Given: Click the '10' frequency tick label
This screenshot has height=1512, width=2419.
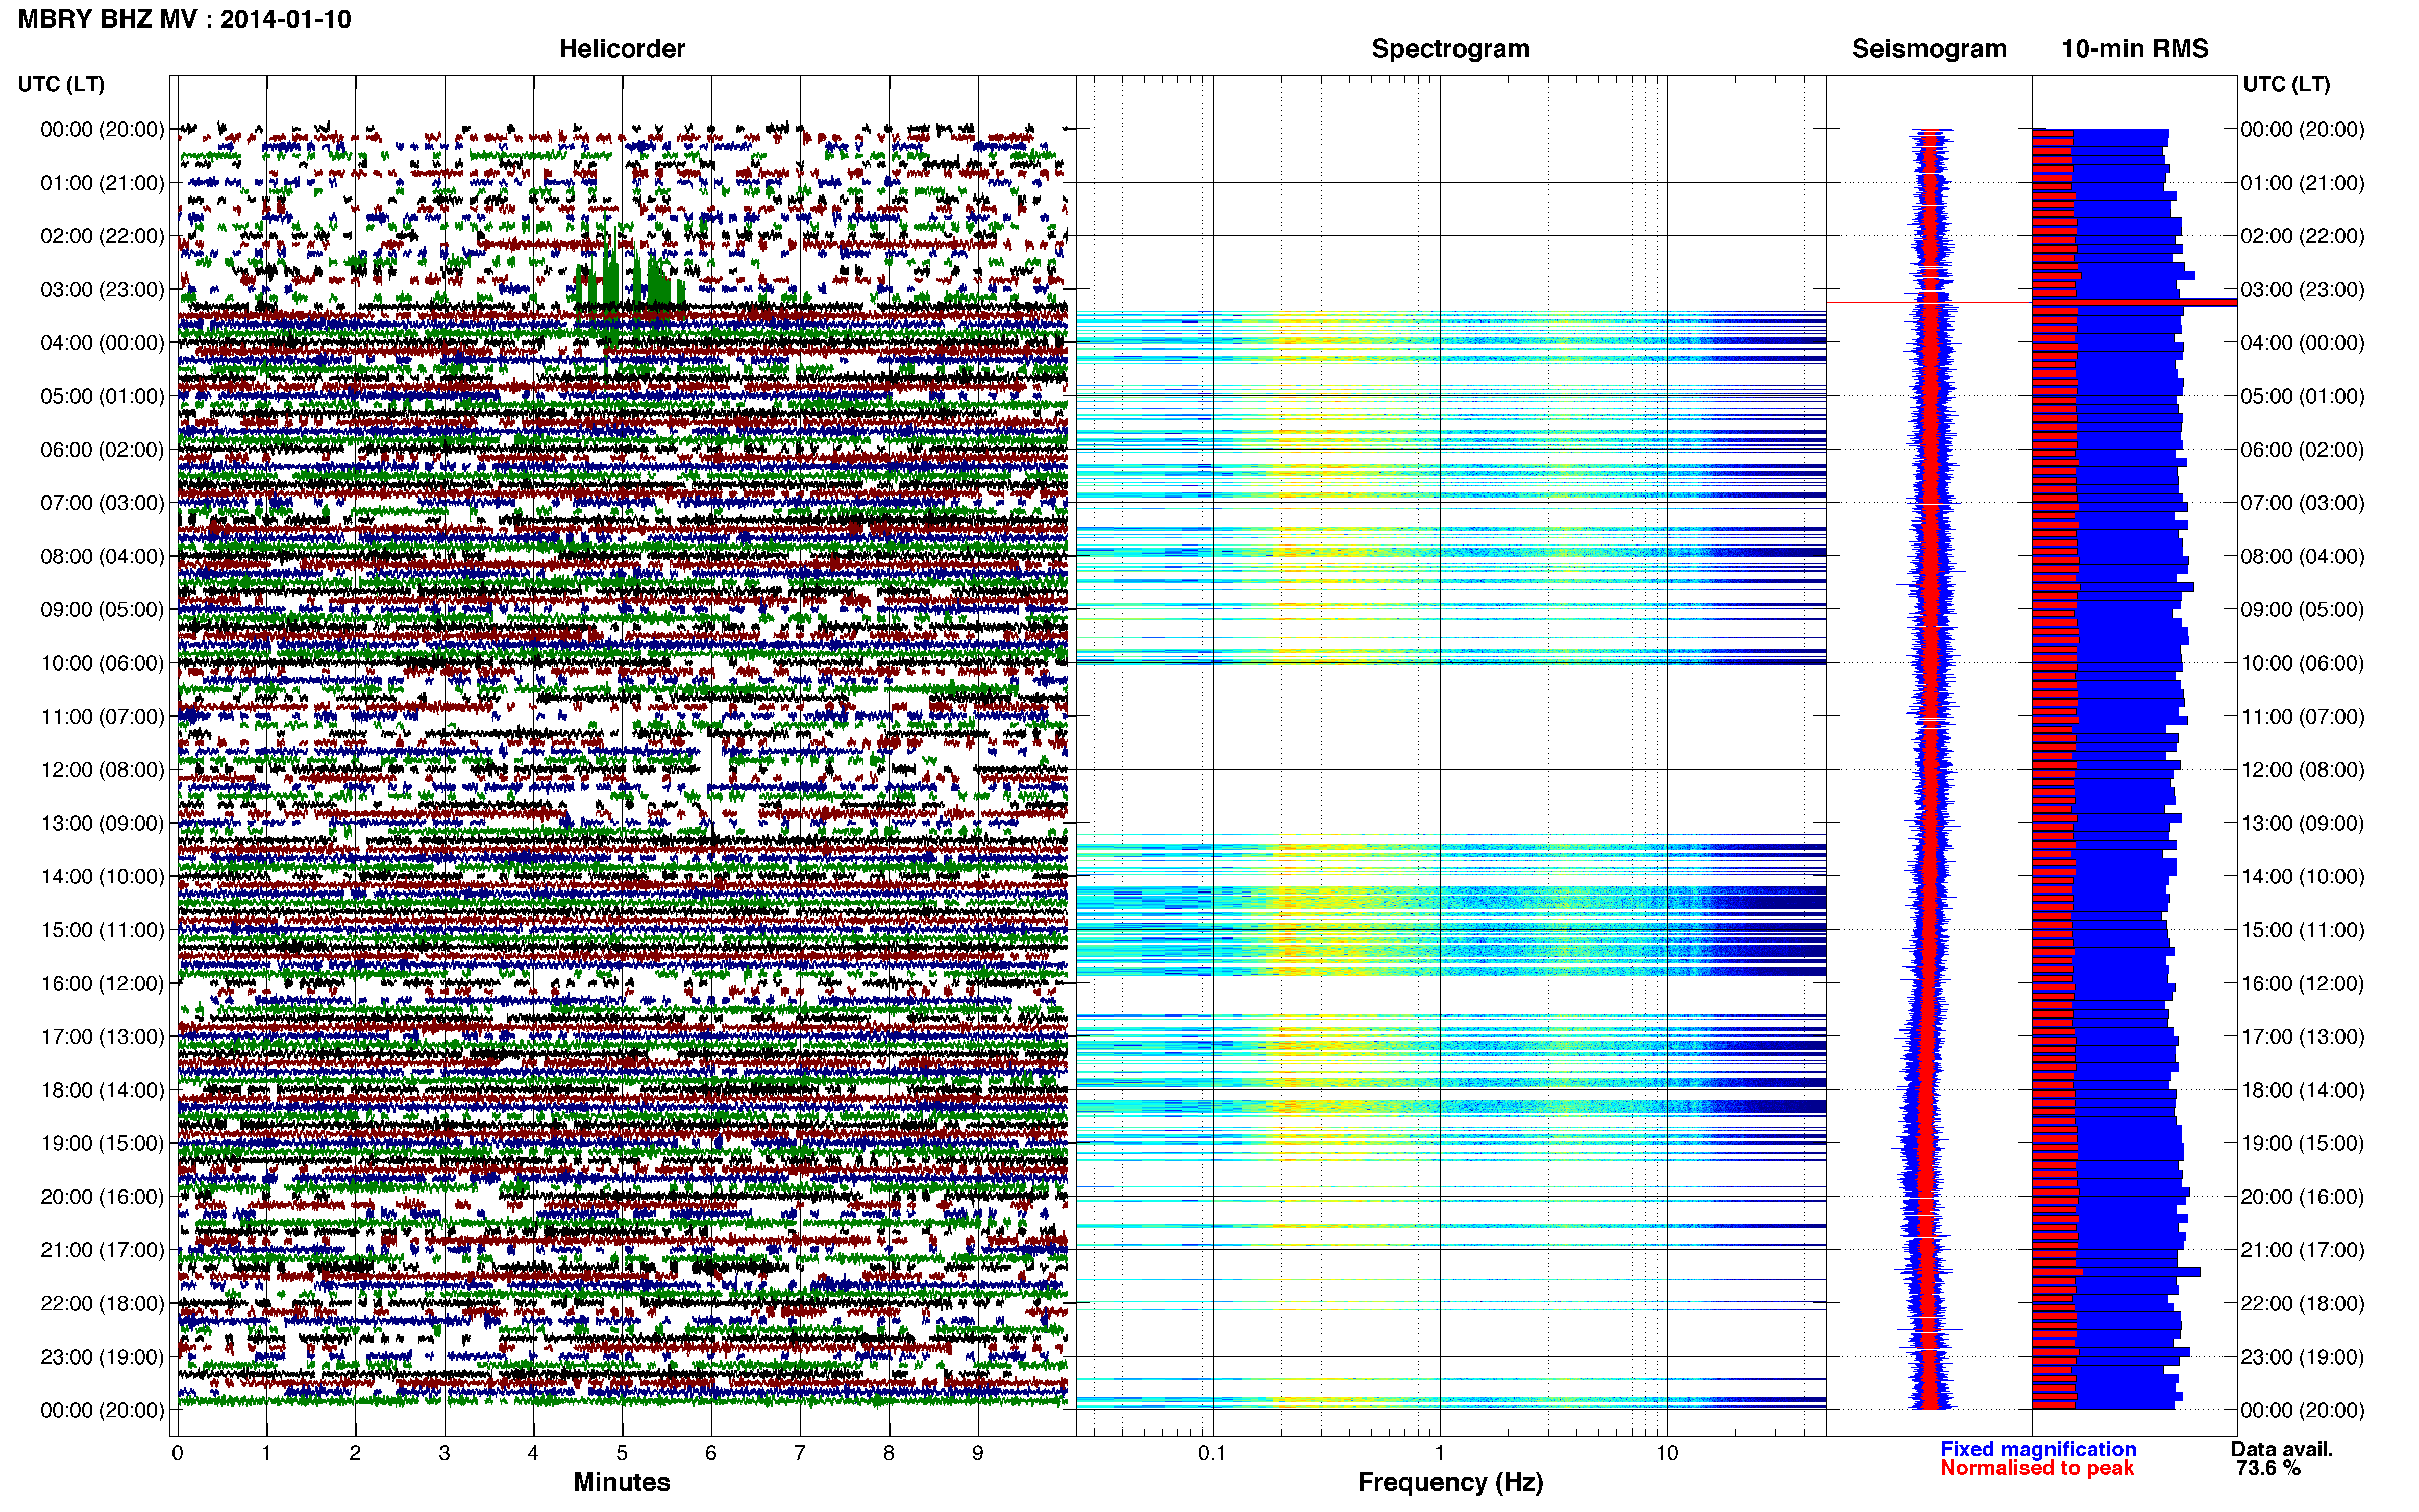Looking at the screenshot, I should [x=1666, y=1453].
